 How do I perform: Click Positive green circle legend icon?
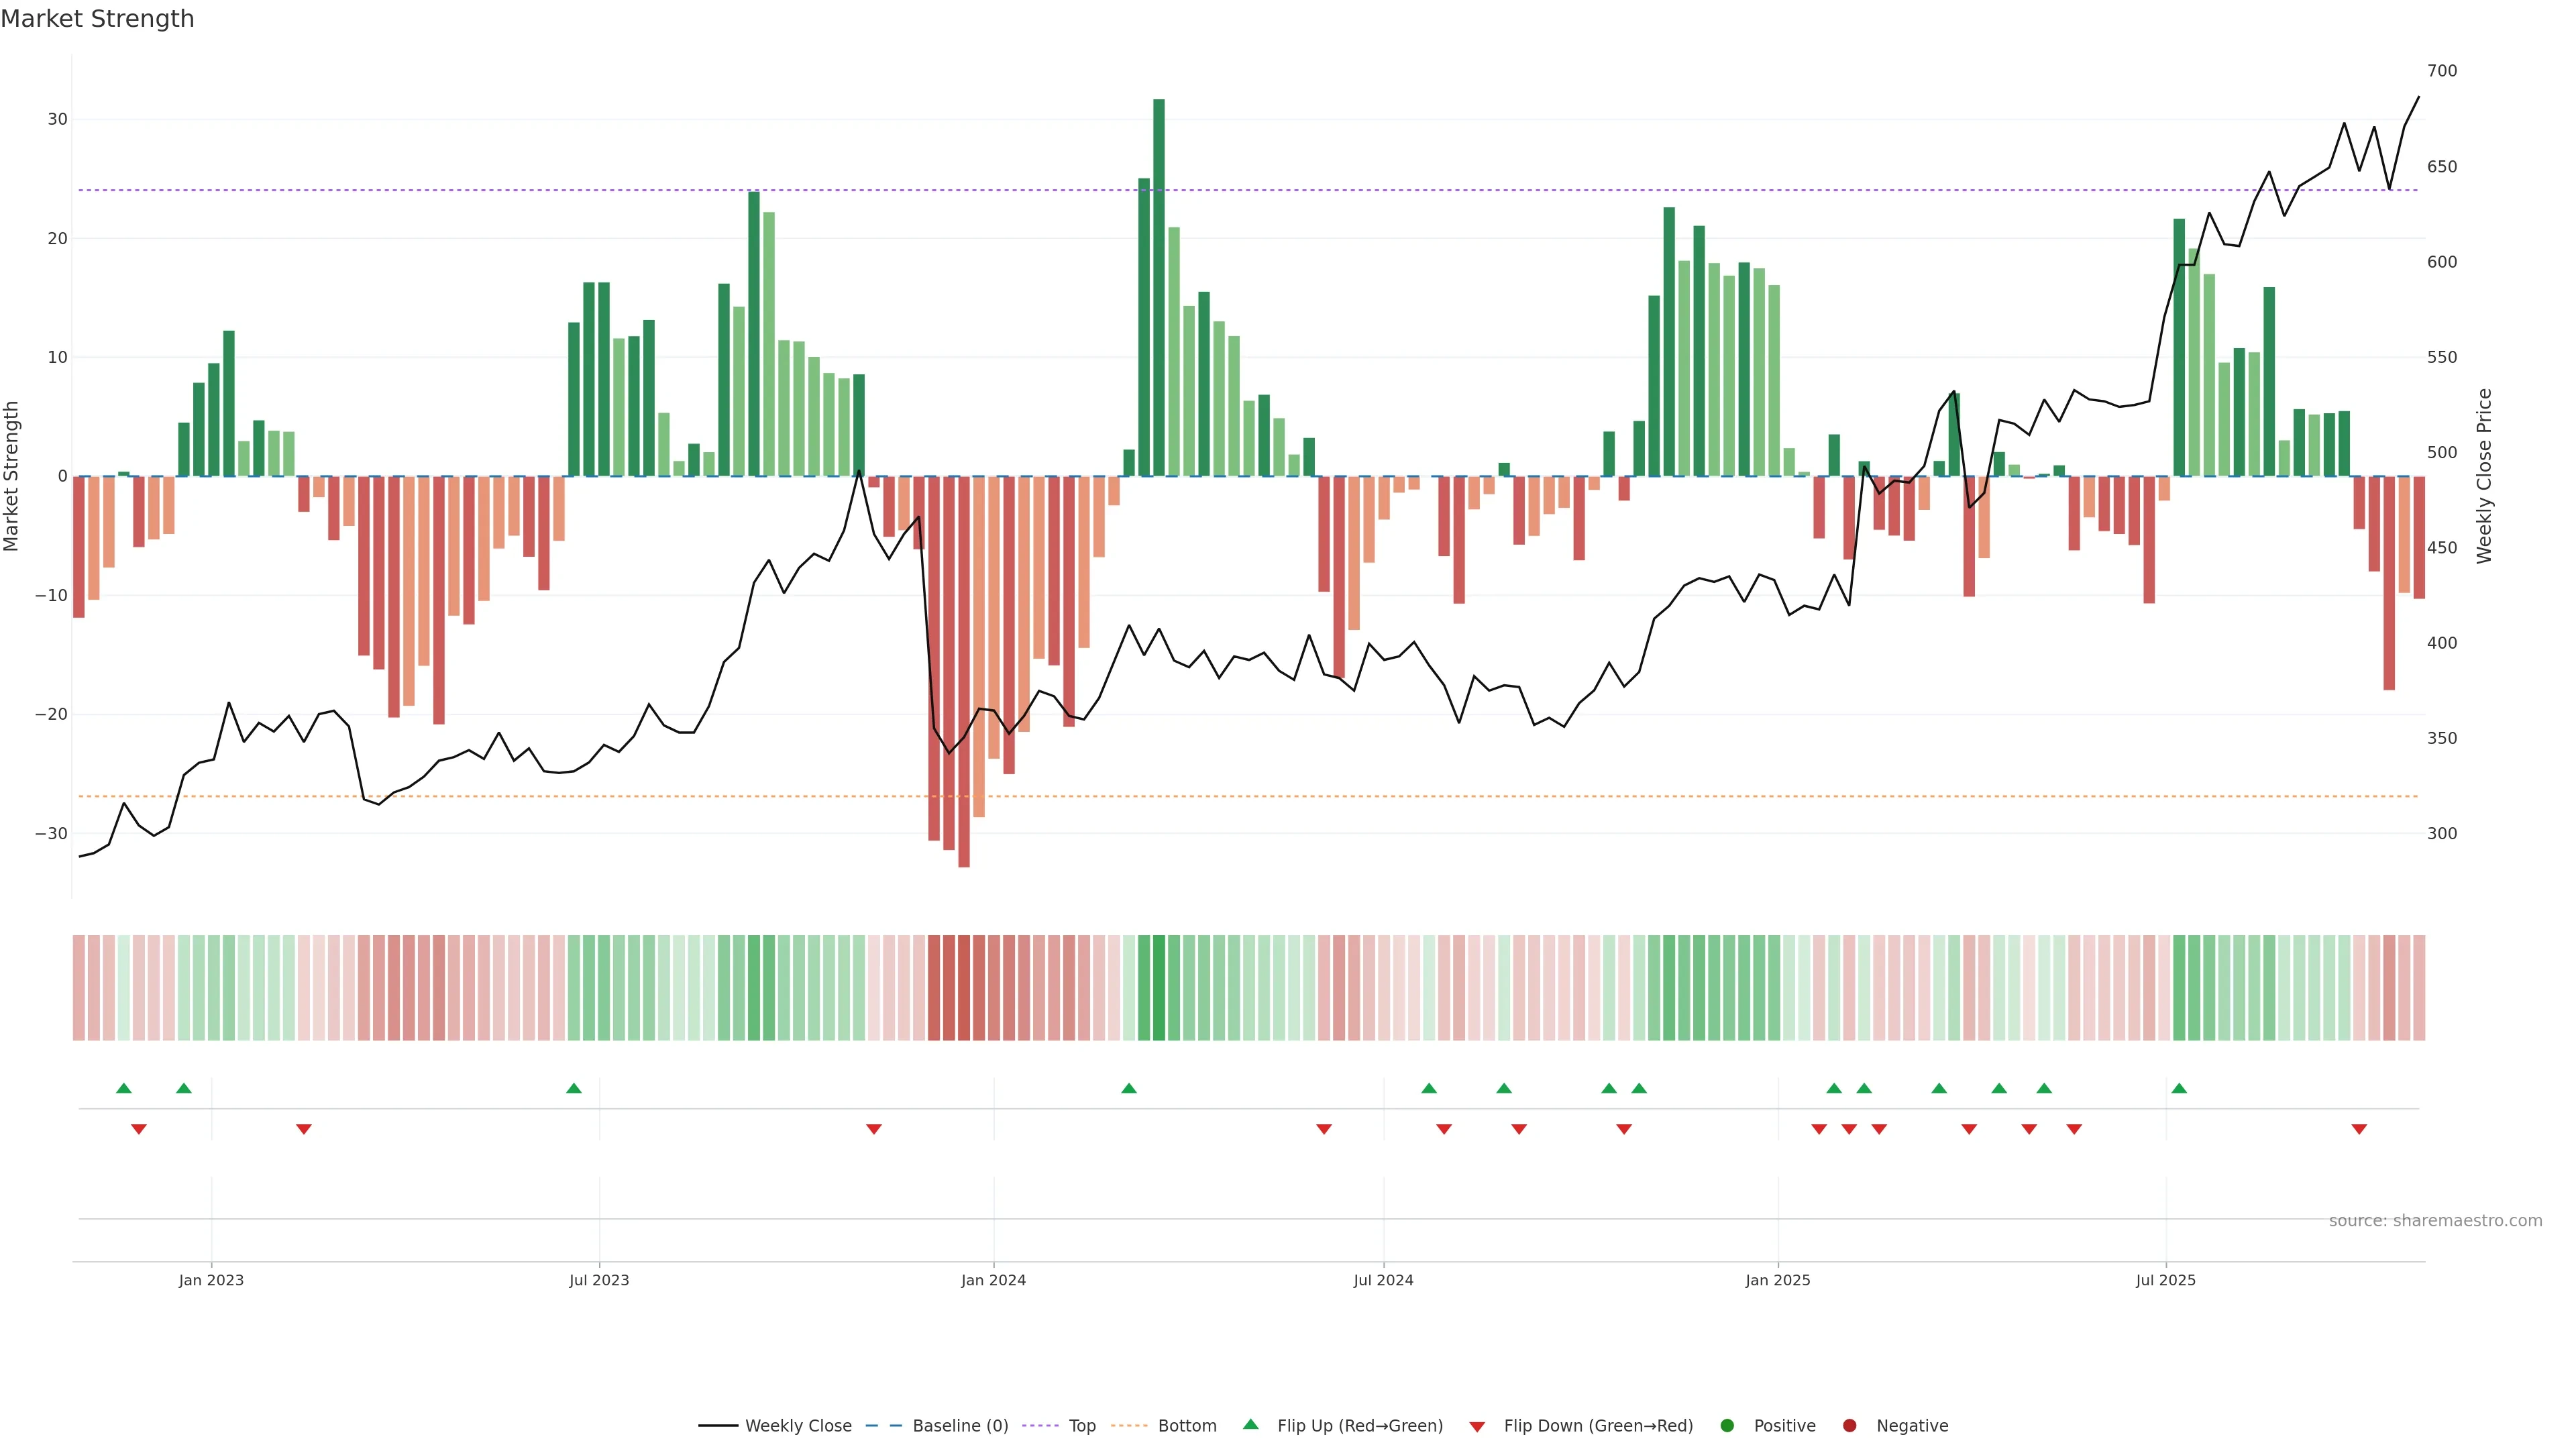(1727, 1426)
